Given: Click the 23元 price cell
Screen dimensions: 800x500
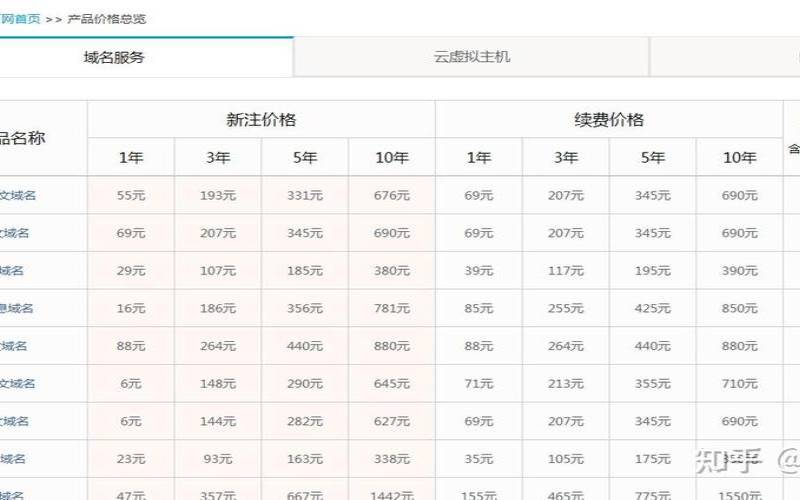Looking at the screenshot, I should [131, 459].
